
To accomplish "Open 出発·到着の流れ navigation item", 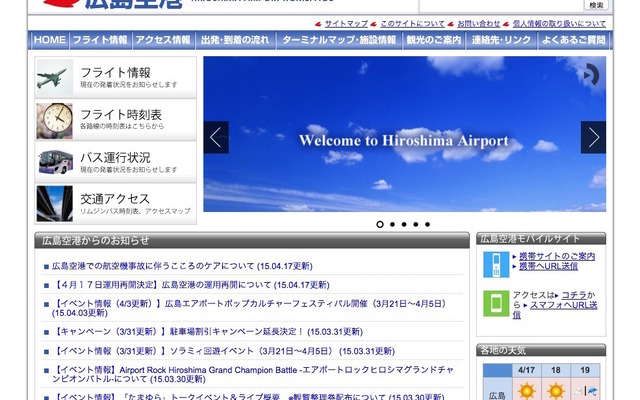I will click(235, 40).
